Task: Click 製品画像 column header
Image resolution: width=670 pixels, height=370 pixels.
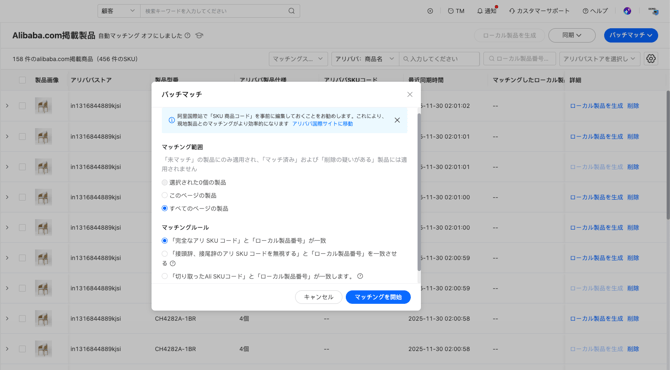Action: (x=47, y=80)
